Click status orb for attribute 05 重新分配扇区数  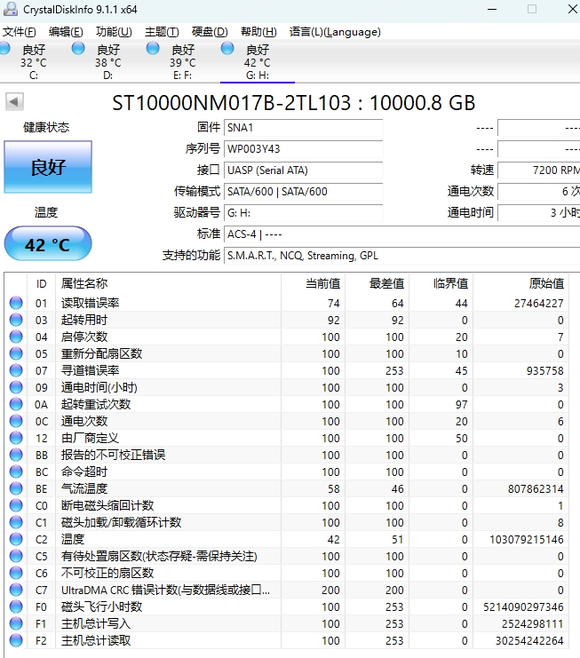point(16,354)
